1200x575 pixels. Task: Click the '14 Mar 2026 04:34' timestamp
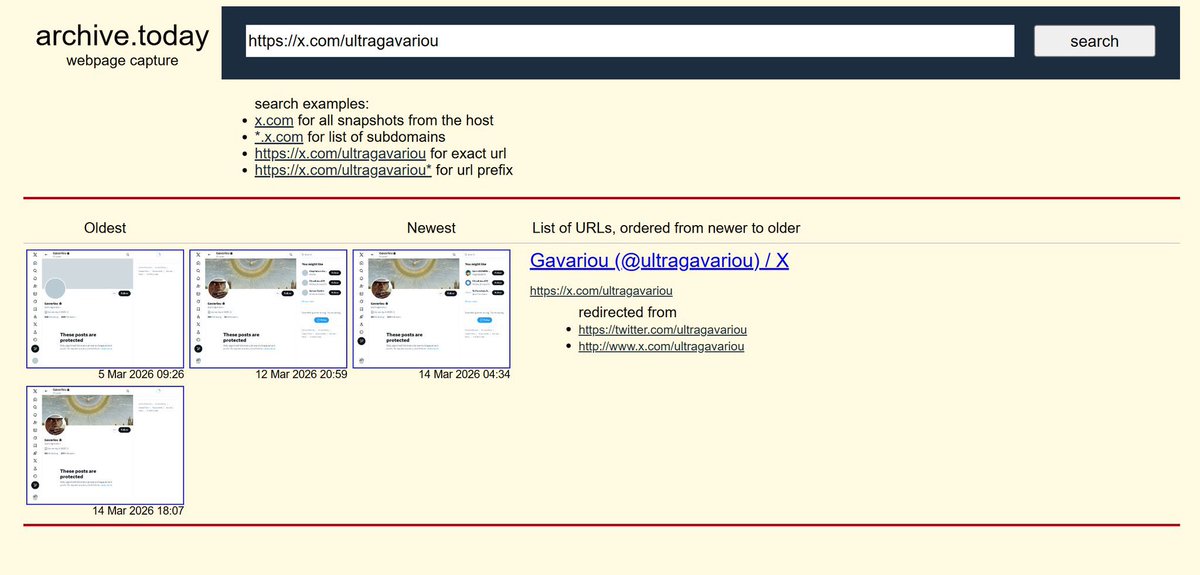click(464, 375)
